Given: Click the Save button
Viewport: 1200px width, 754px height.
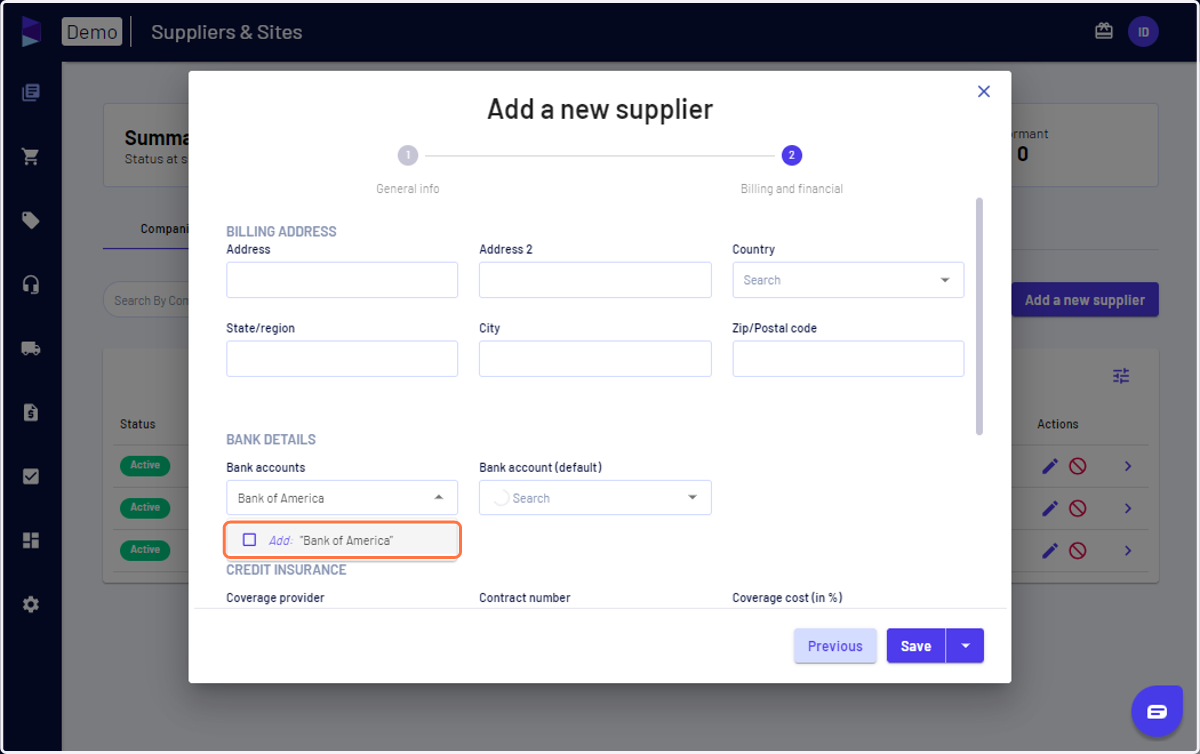Looking at the screenshot, I should (x=916, y=646).
